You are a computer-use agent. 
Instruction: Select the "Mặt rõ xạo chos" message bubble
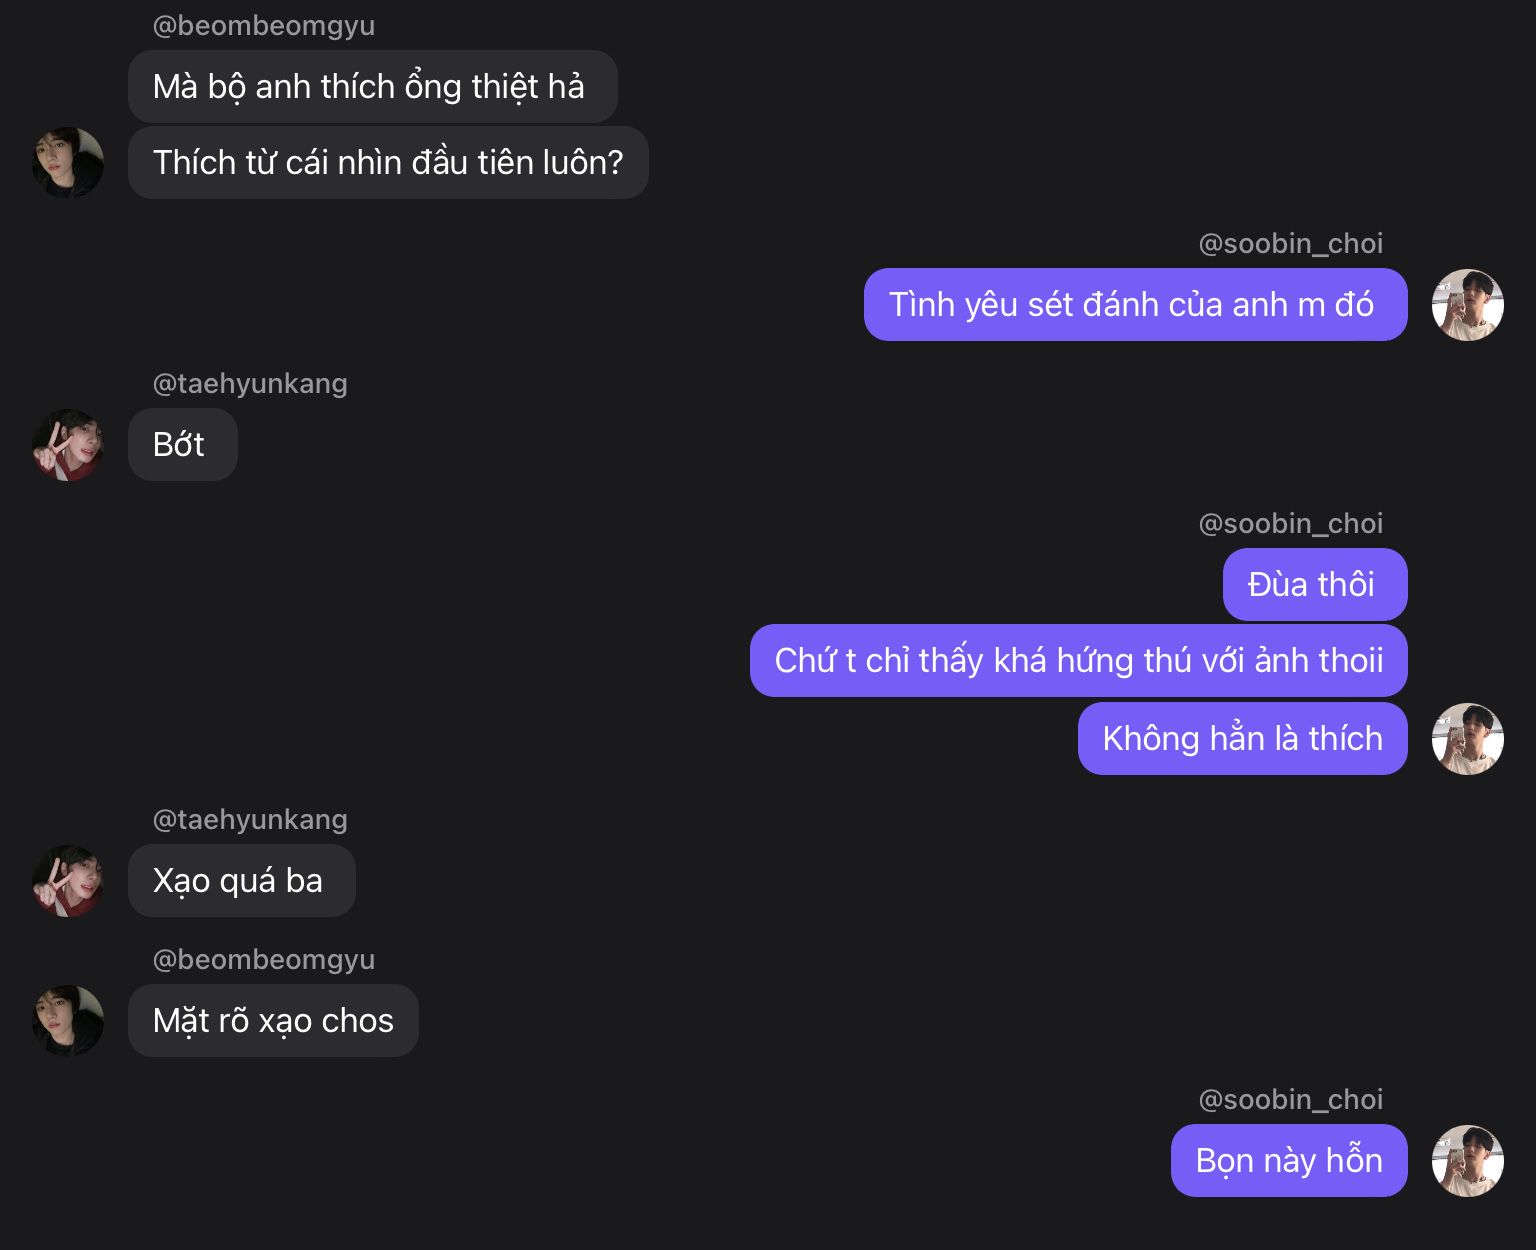[273, 1020]
